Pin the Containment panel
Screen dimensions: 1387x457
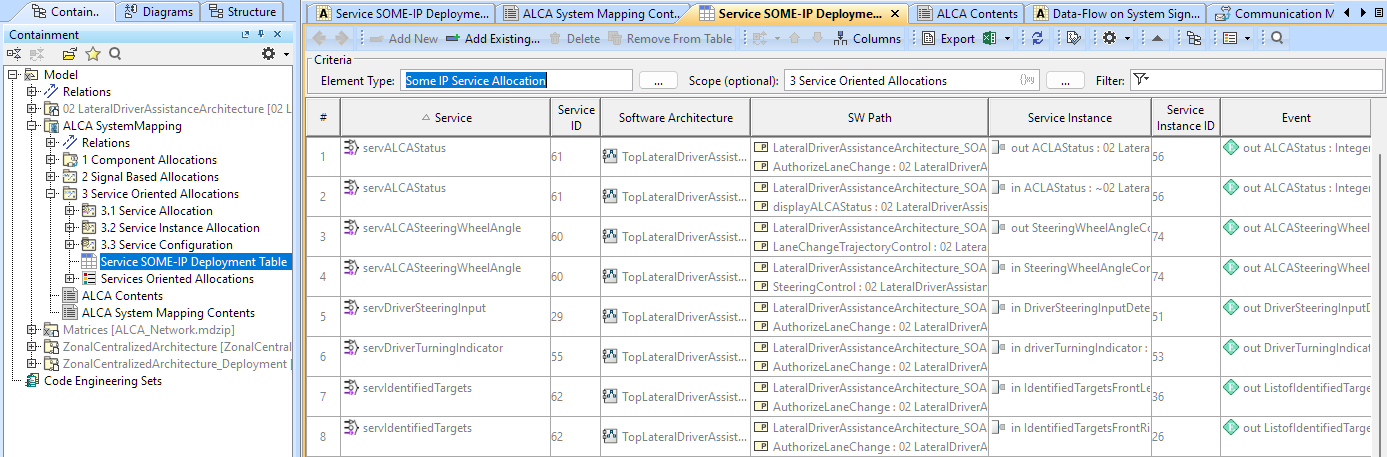click(x=260, y=35)
